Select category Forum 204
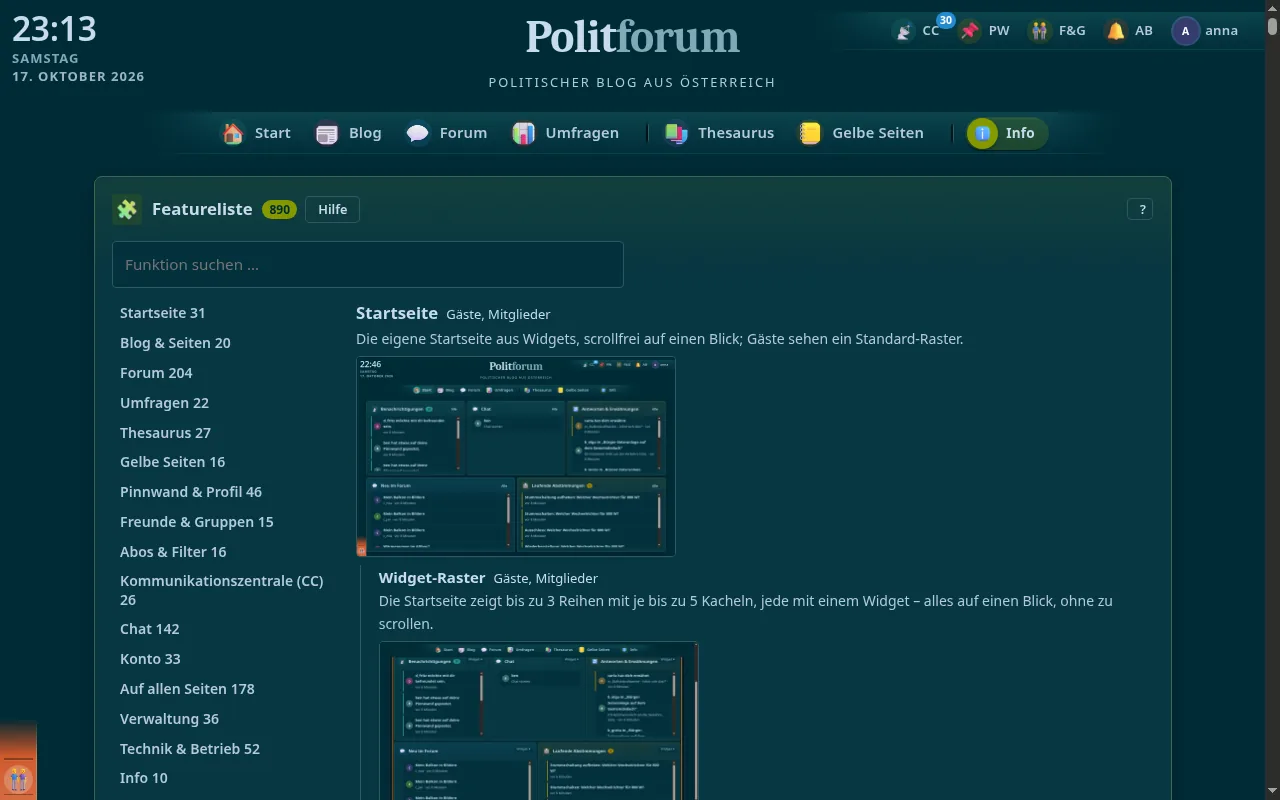1280x800 pixels. point(156,373)
